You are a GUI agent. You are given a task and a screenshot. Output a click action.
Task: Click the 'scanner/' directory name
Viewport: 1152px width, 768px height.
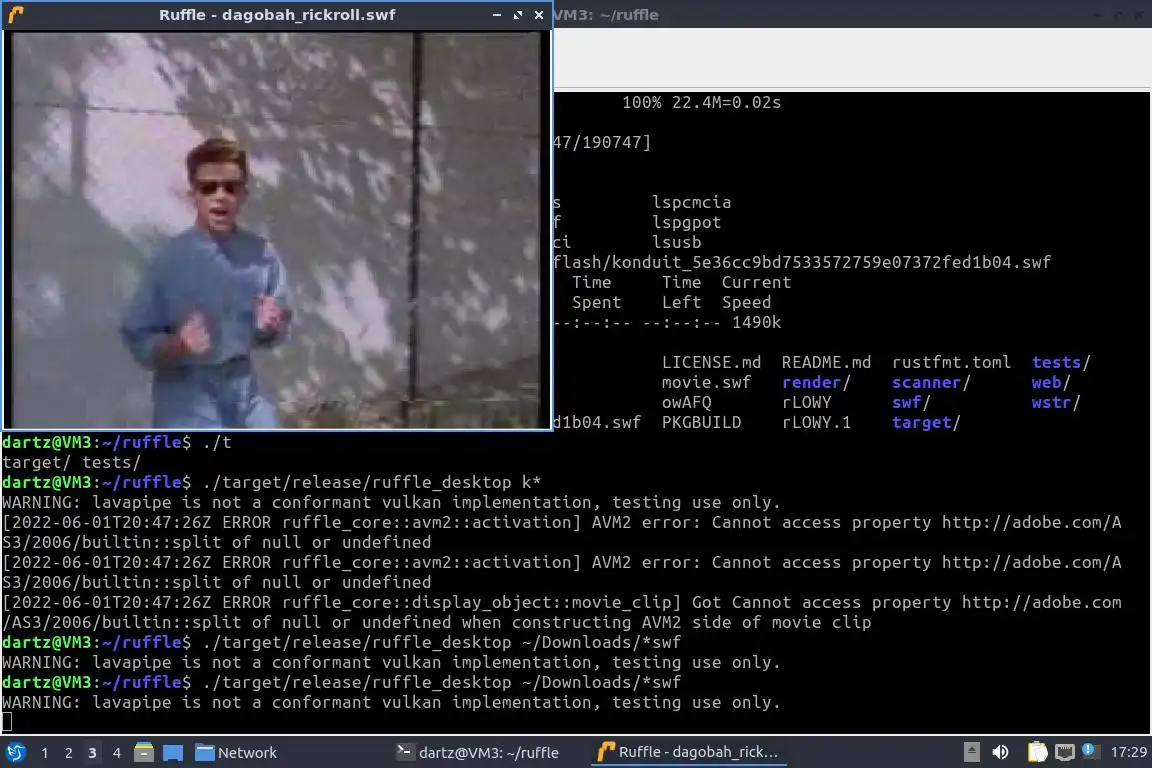click(931, 382)
